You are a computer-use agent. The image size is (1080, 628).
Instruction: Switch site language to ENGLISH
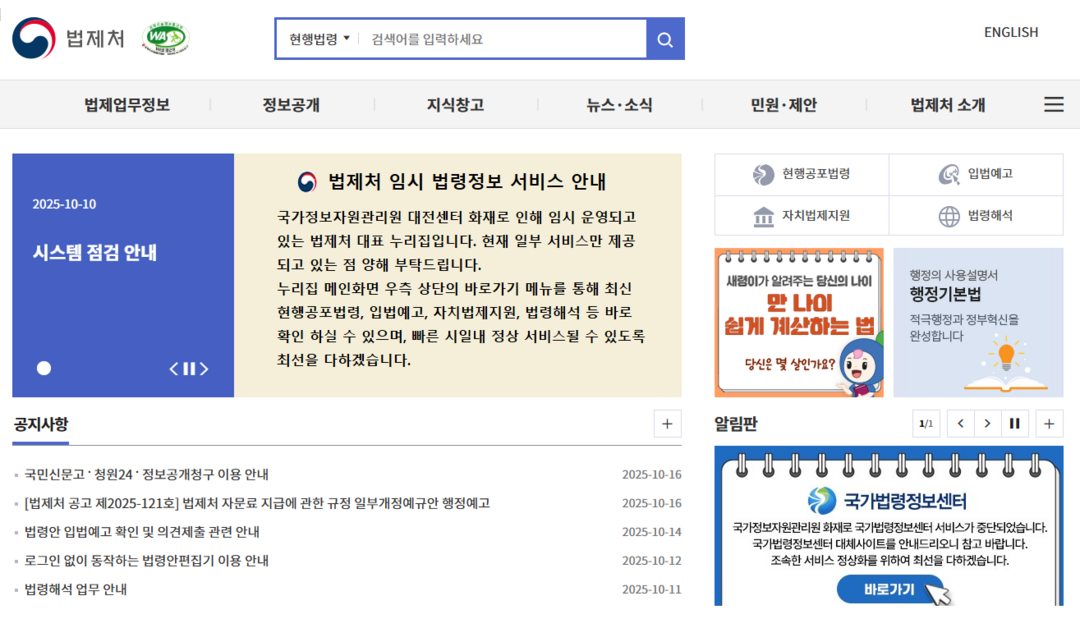1010,32
